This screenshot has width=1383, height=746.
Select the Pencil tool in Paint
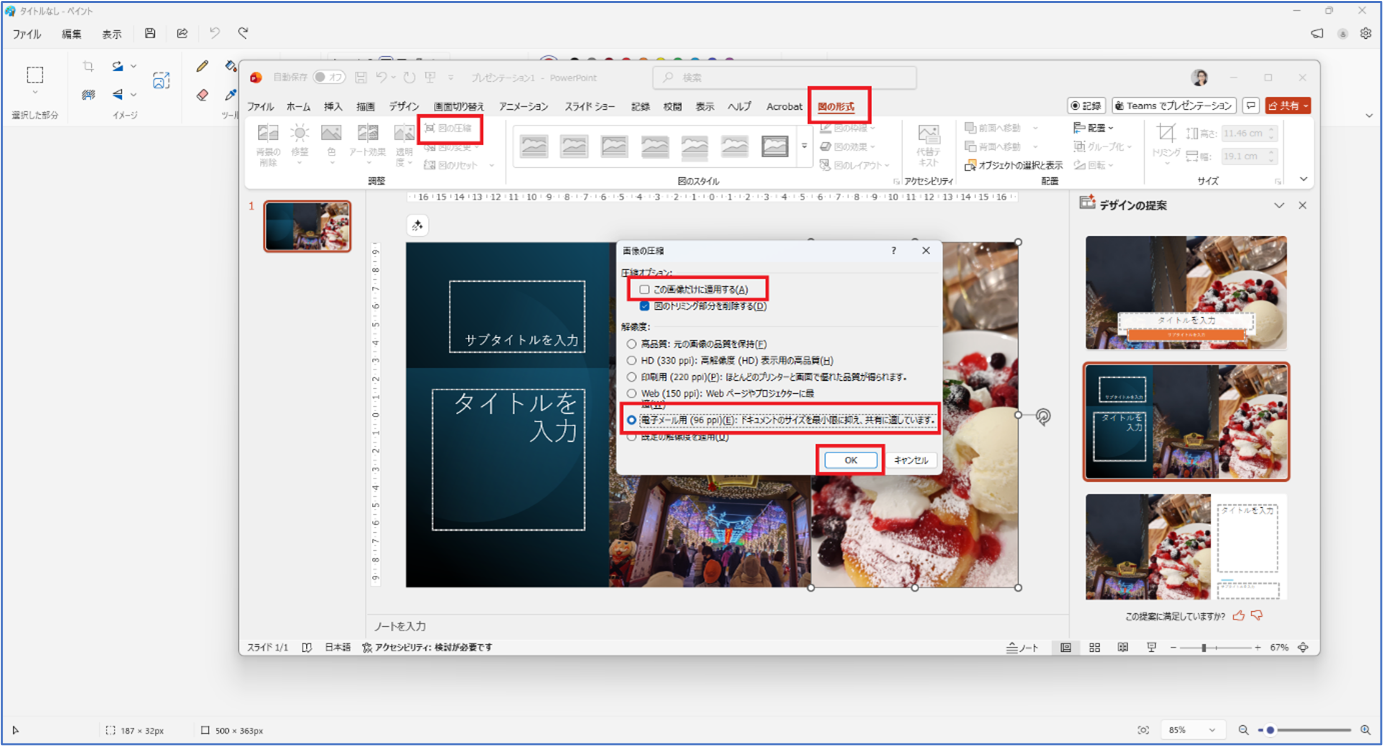click(x=202, y=67)
